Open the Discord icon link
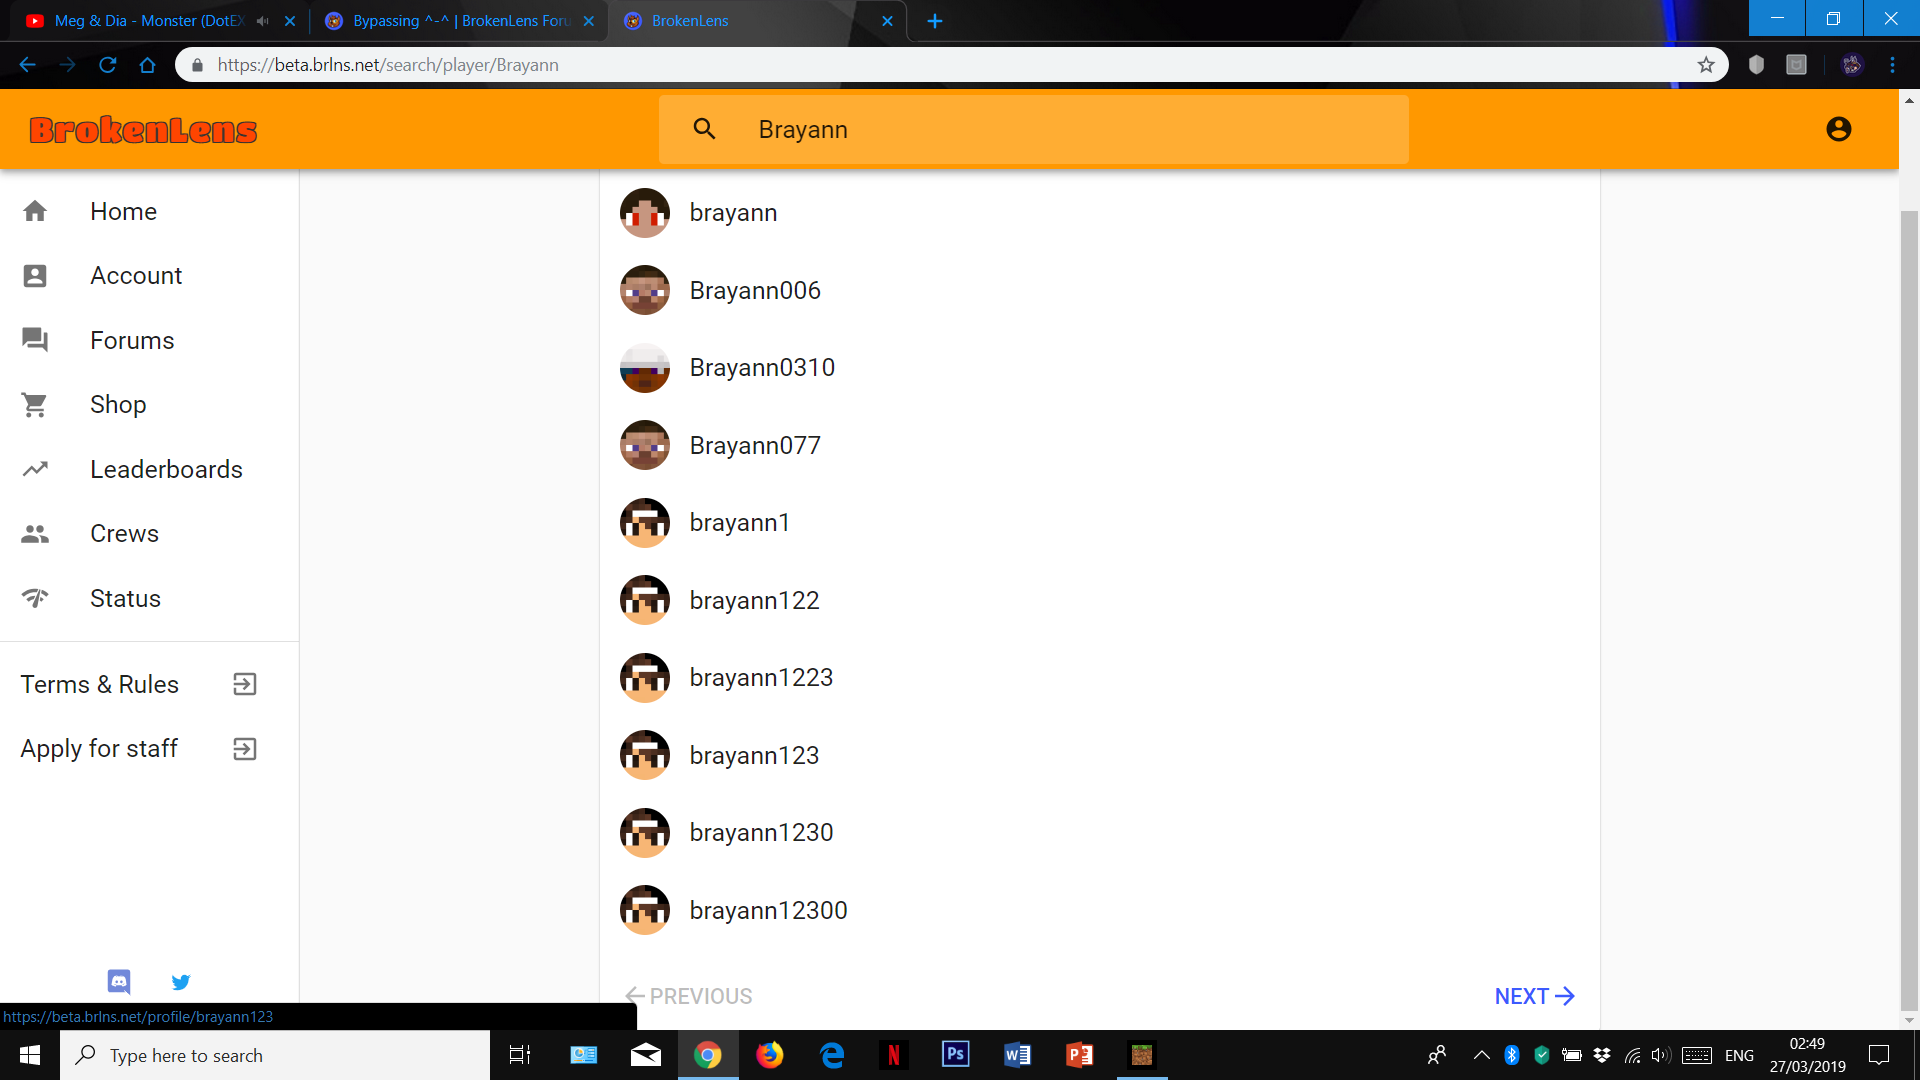 pos(119,982)
